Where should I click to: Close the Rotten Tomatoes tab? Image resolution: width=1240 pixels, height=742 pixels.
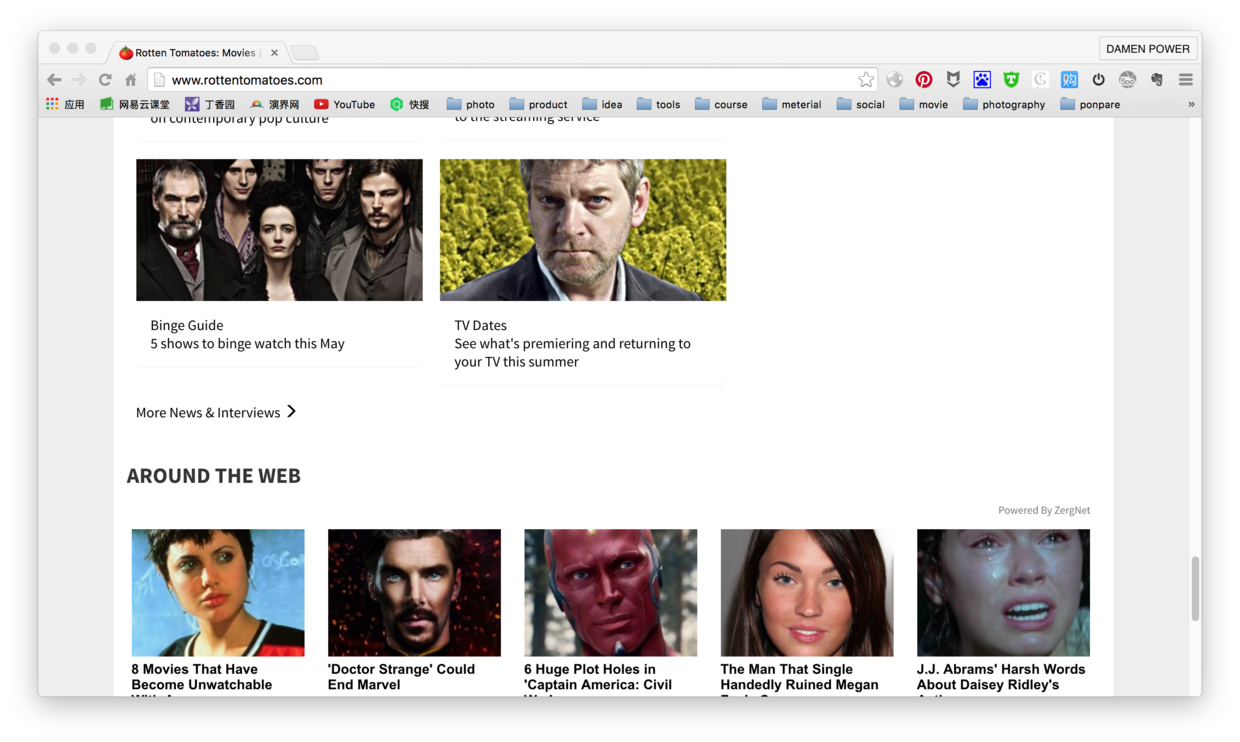274,53
